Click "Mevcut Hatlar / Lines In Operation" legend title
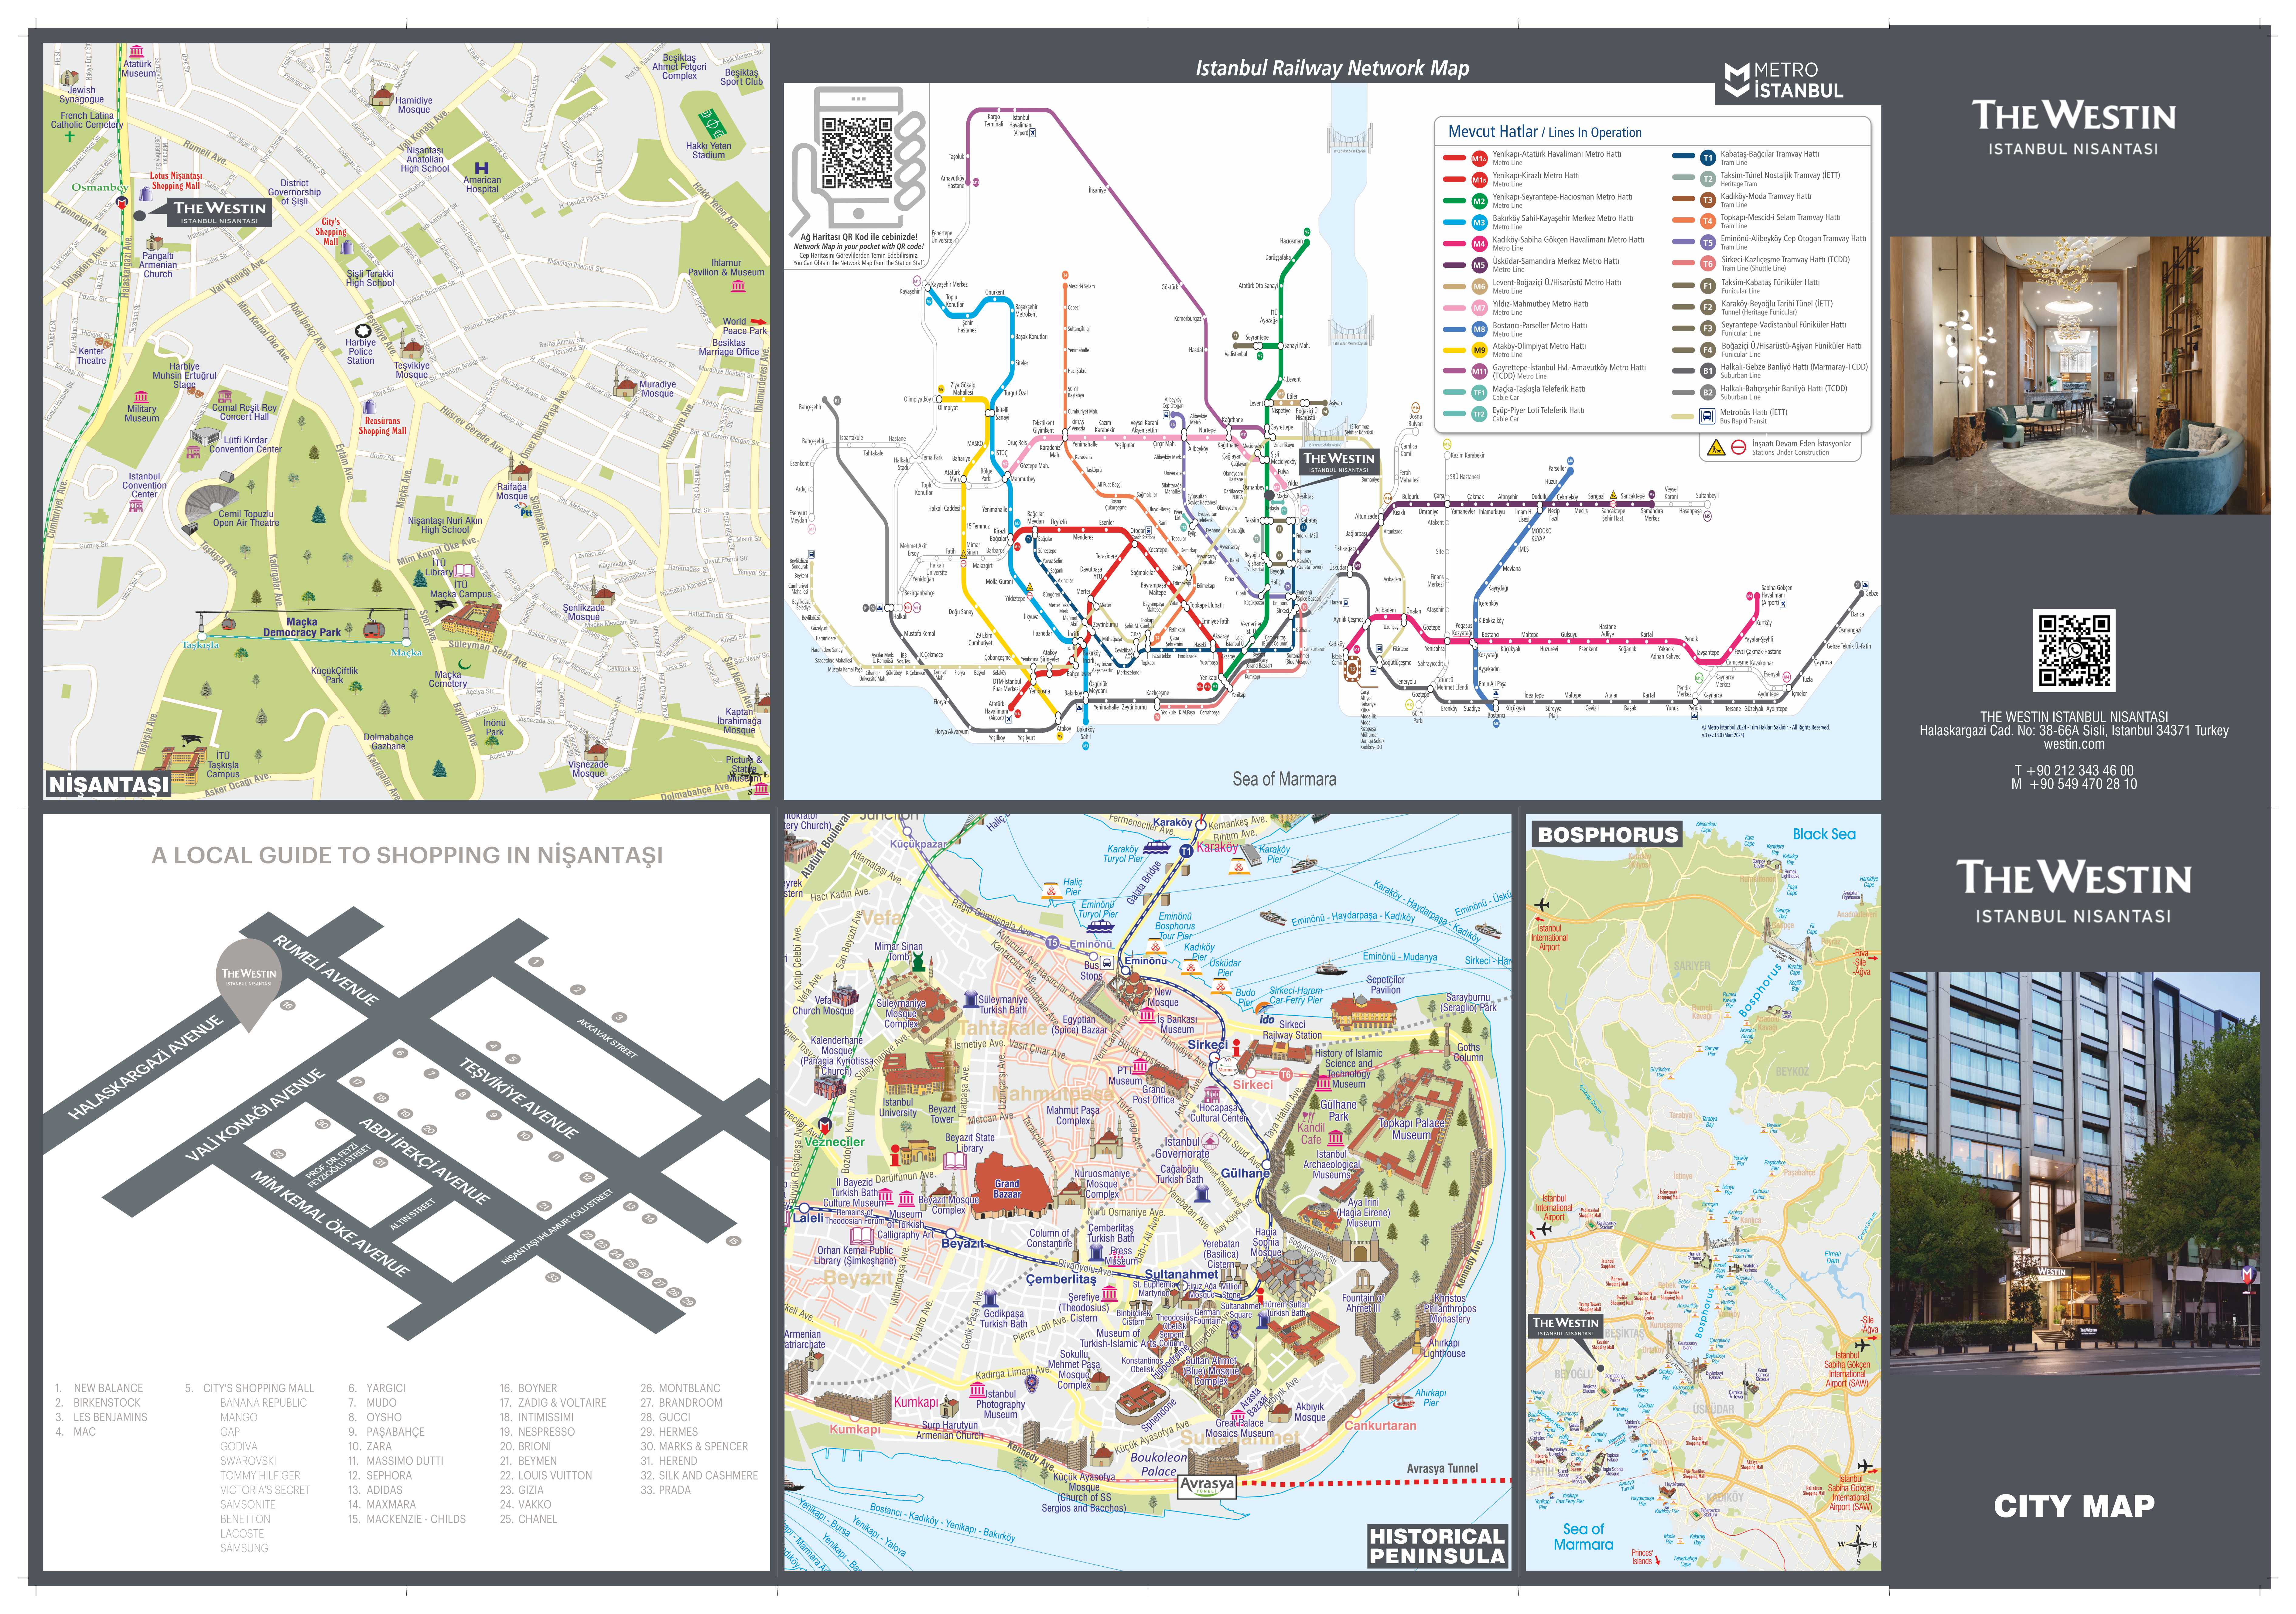This screenshot has width=2296, height=1614. (x=1545, y=132)
